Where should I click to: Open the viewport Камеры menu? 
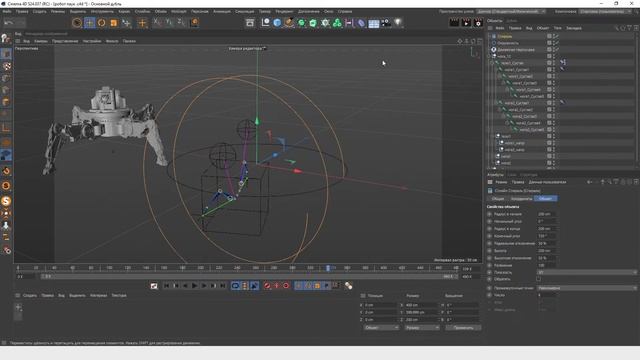(x=41, y=41)
